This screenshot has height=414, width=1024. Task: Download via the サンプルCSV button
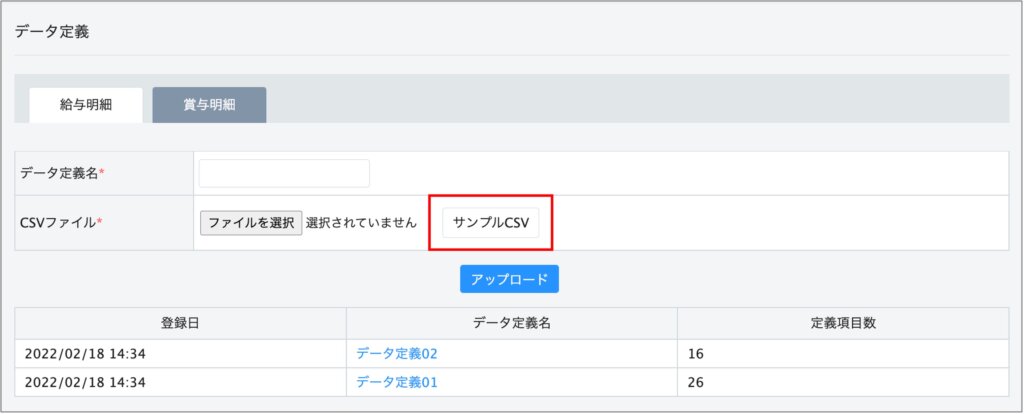490,223
